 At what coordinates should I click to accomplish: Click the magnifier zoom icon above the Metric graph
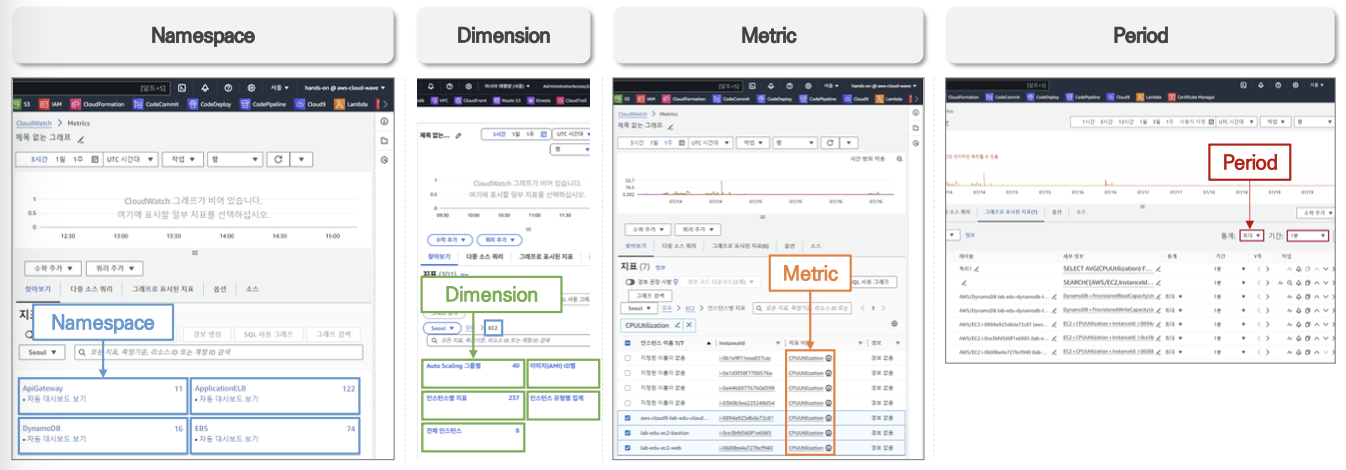coord(899,159)
